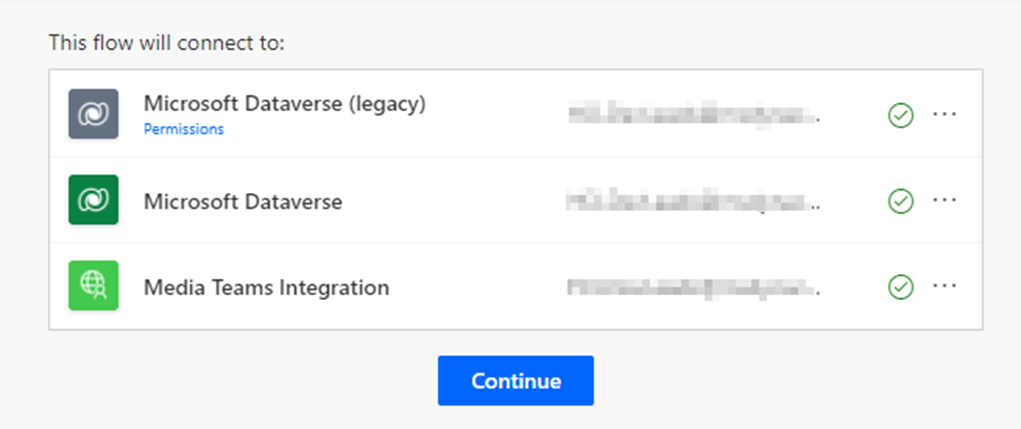Click the "This flow will connect to:" heading
Screen dimensions: 1021x429
[x=167, y=44]
